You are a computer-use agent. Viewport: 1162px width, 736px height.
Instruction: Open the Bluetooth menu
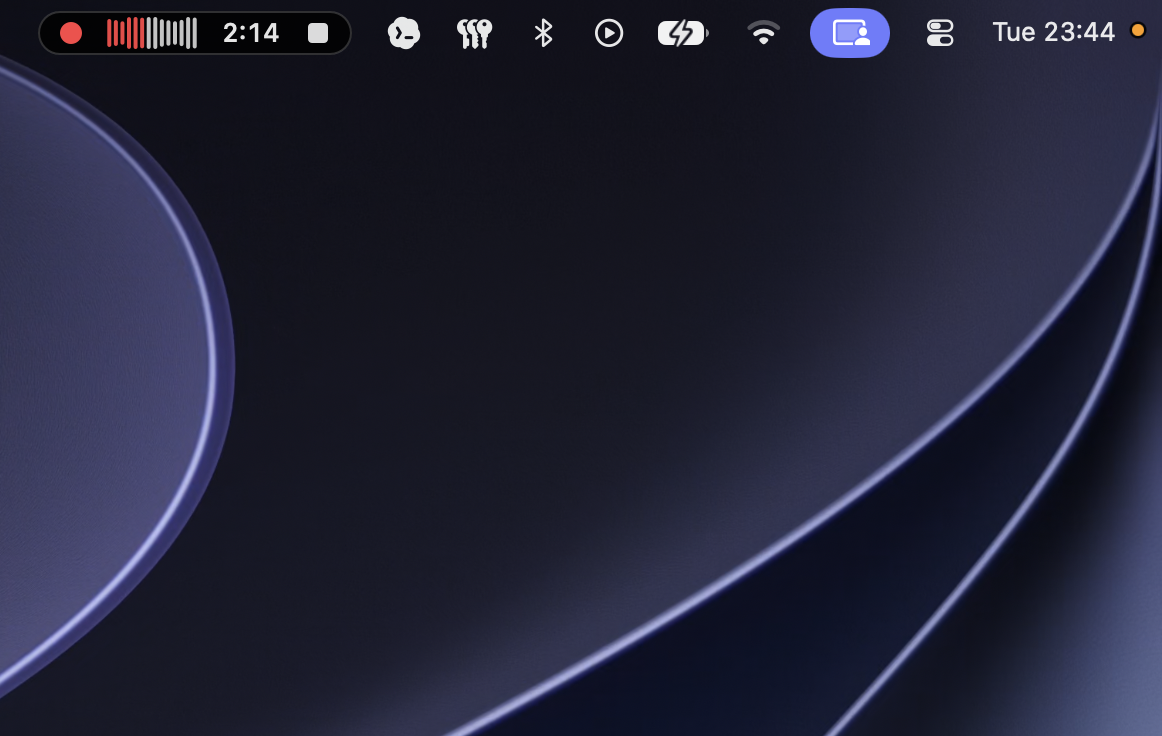pos(543,33)
